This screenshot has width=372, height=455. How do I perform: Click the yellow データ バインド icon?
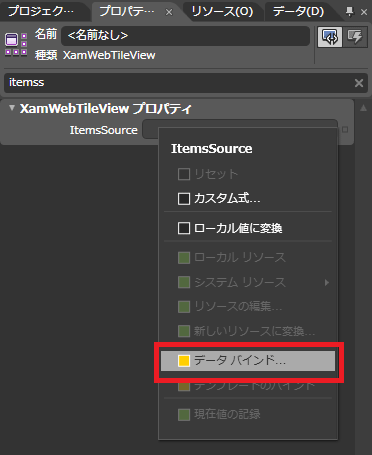(184, 361)
